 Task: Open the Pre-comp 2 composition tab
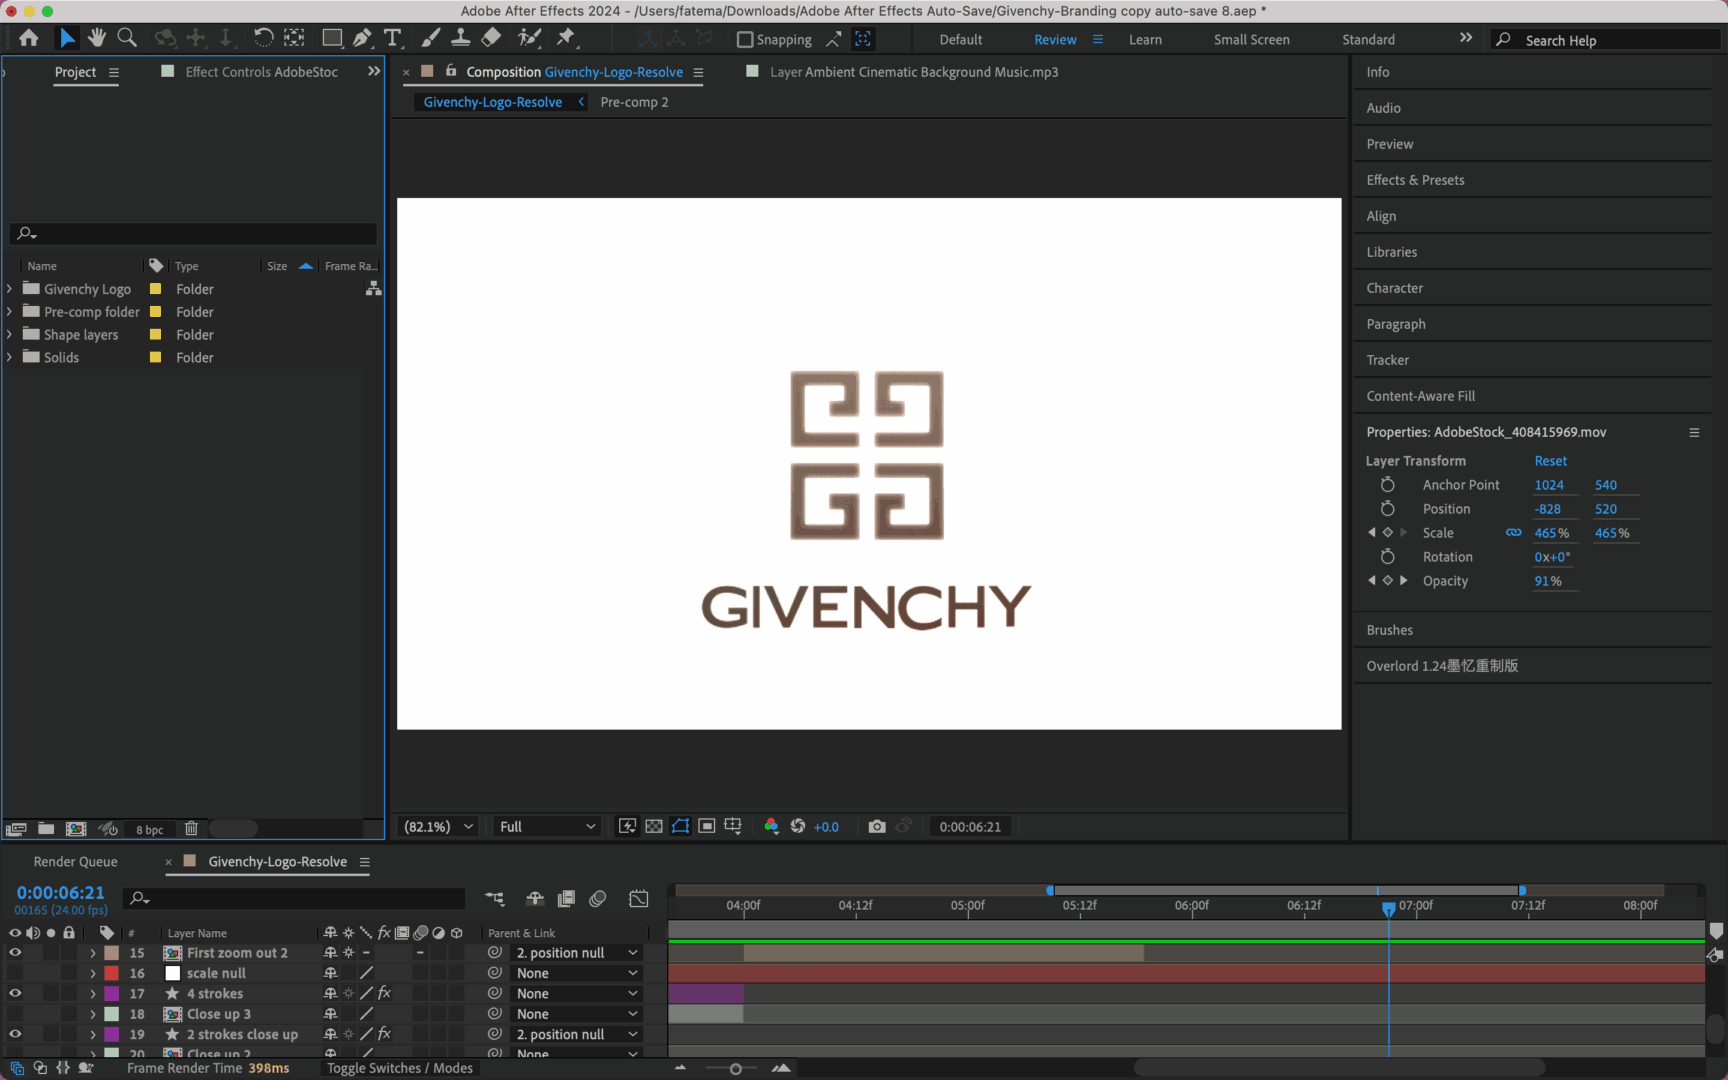[x=634, y=102]
